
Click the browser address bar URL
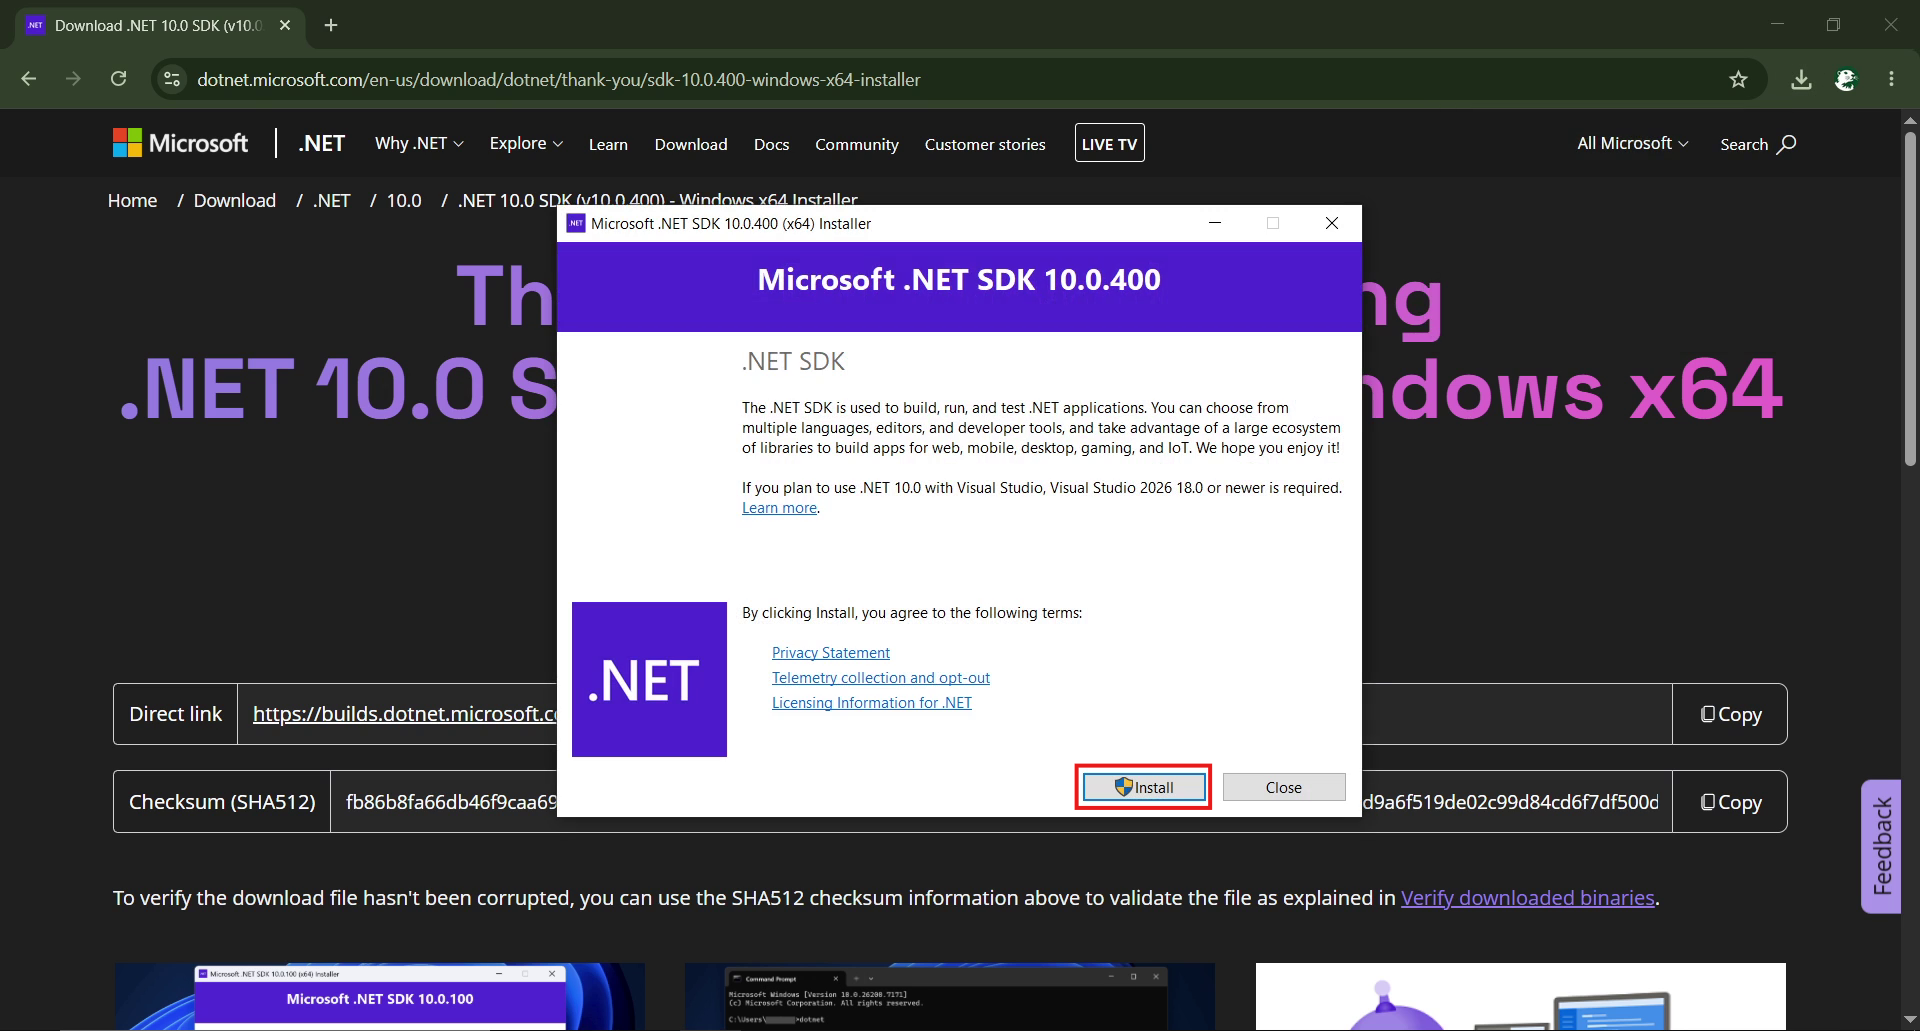point(559,79)
